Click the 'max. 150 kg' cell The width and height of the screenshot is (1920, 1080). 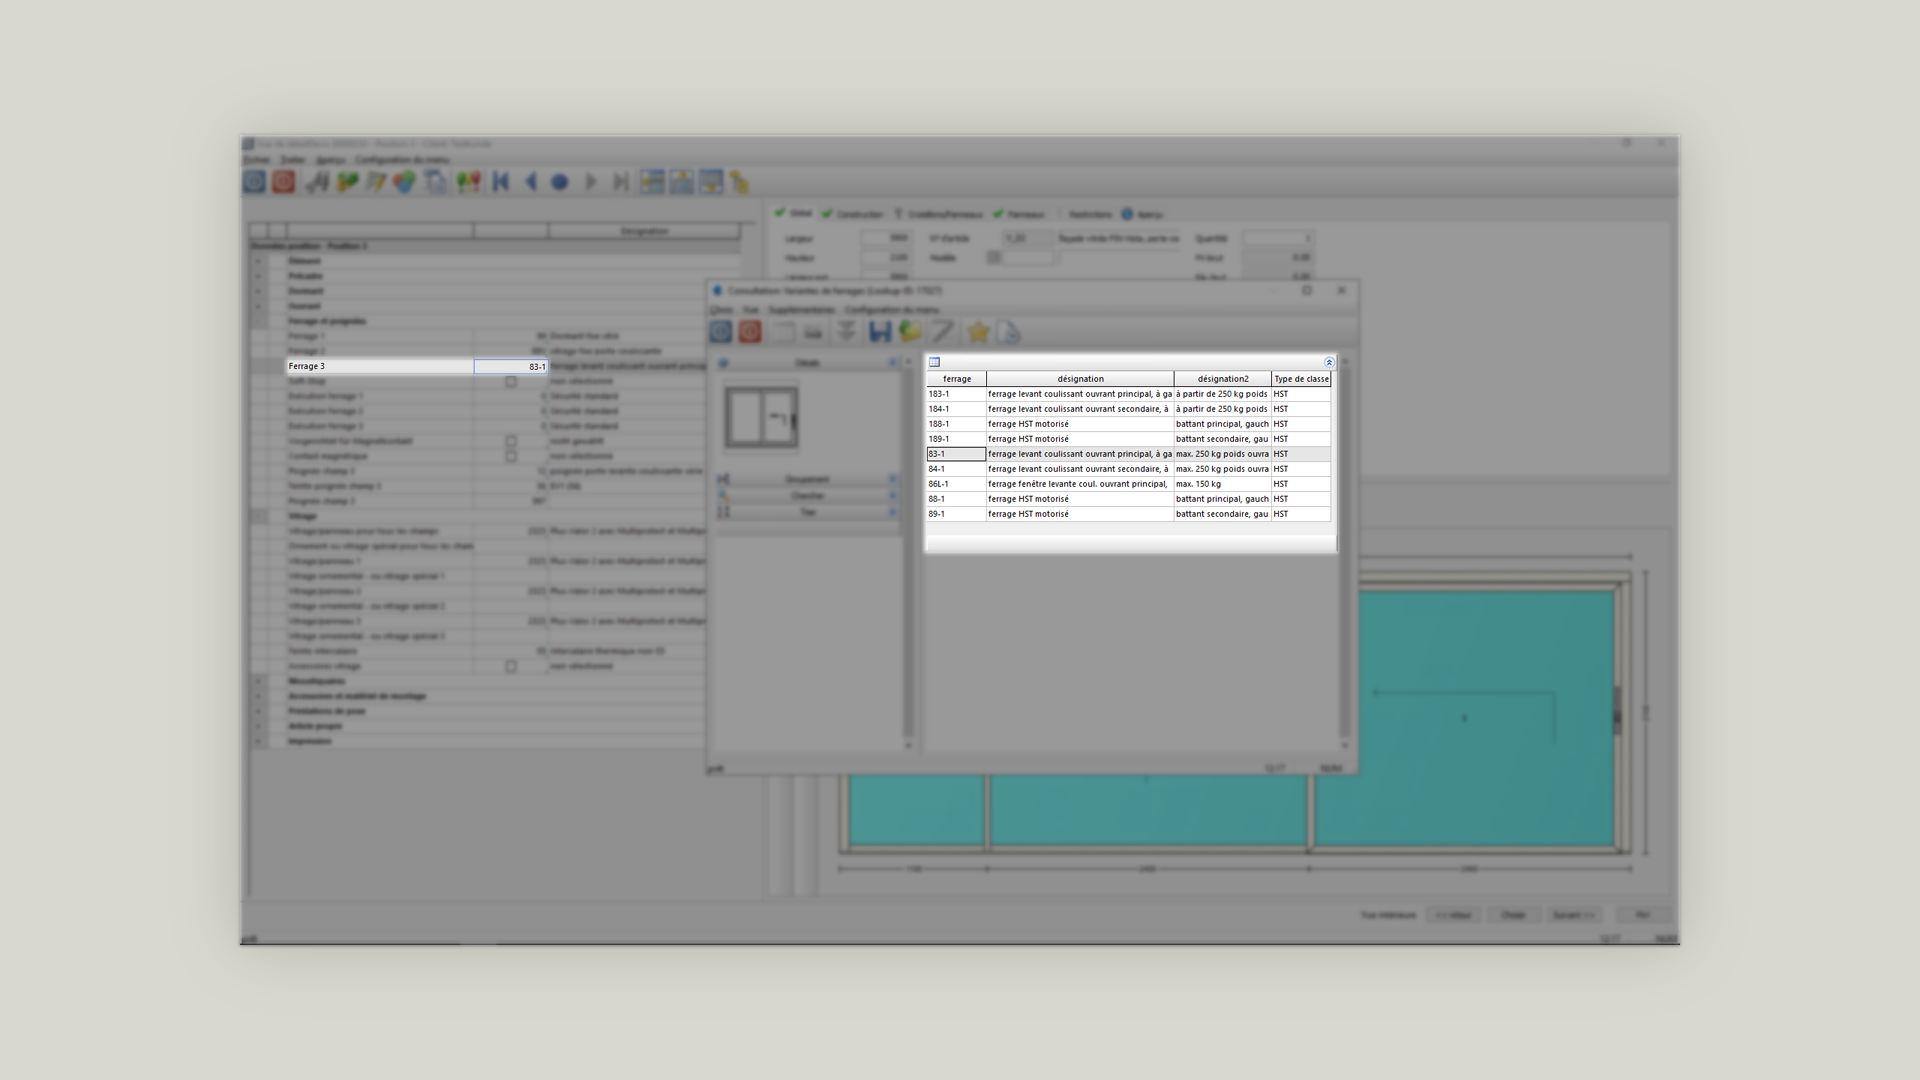coord(1223,484)
